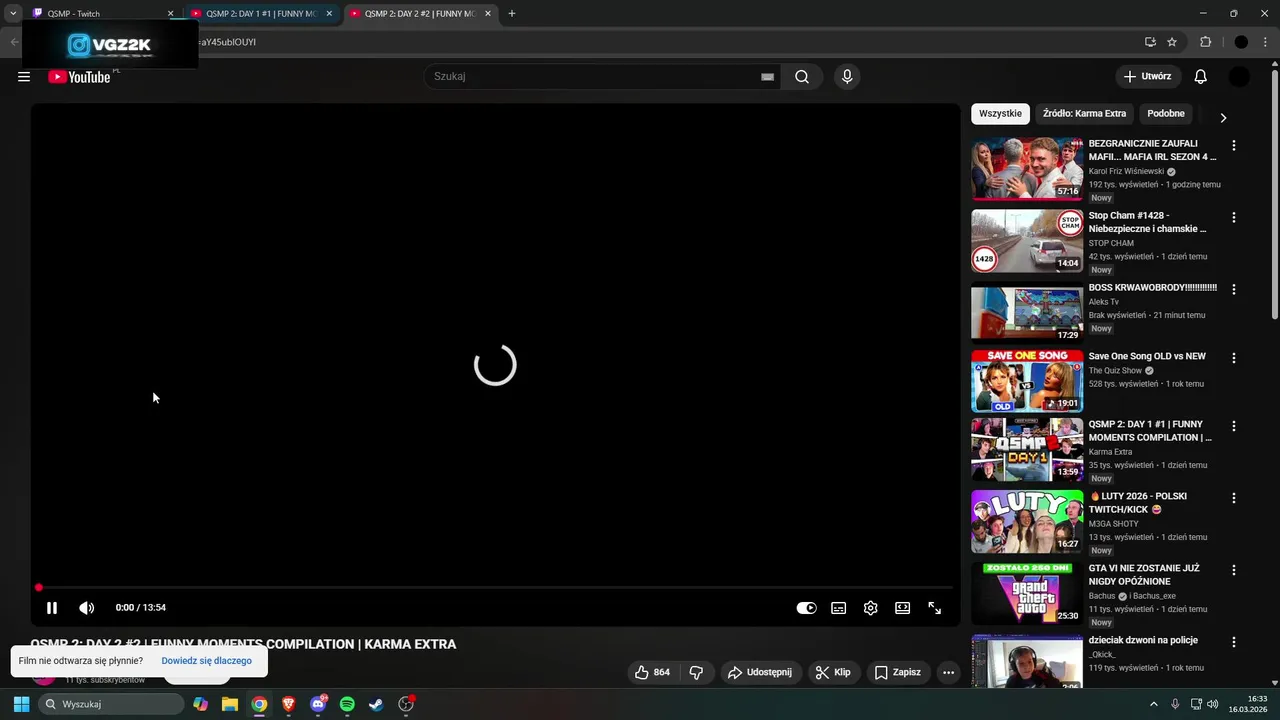Open options for dzieciak dzwoni na policje
Viewport: 1280px width, 720px height.
1234,642
